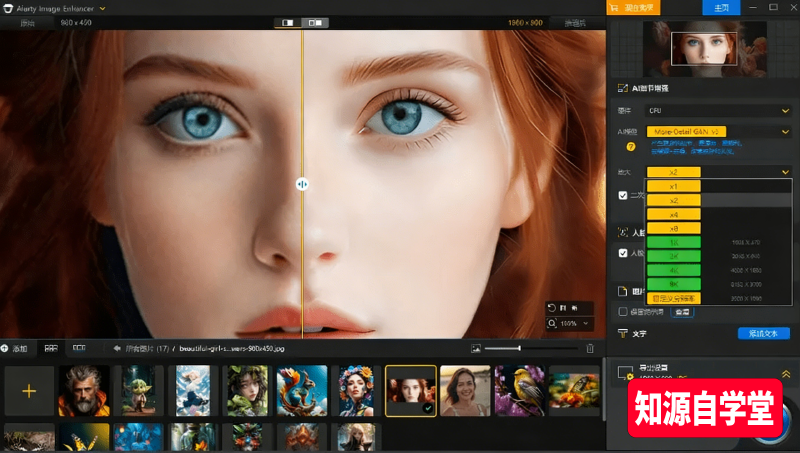Click the rotate icon in preview controls
800x453 pixels.
point(551,308)
